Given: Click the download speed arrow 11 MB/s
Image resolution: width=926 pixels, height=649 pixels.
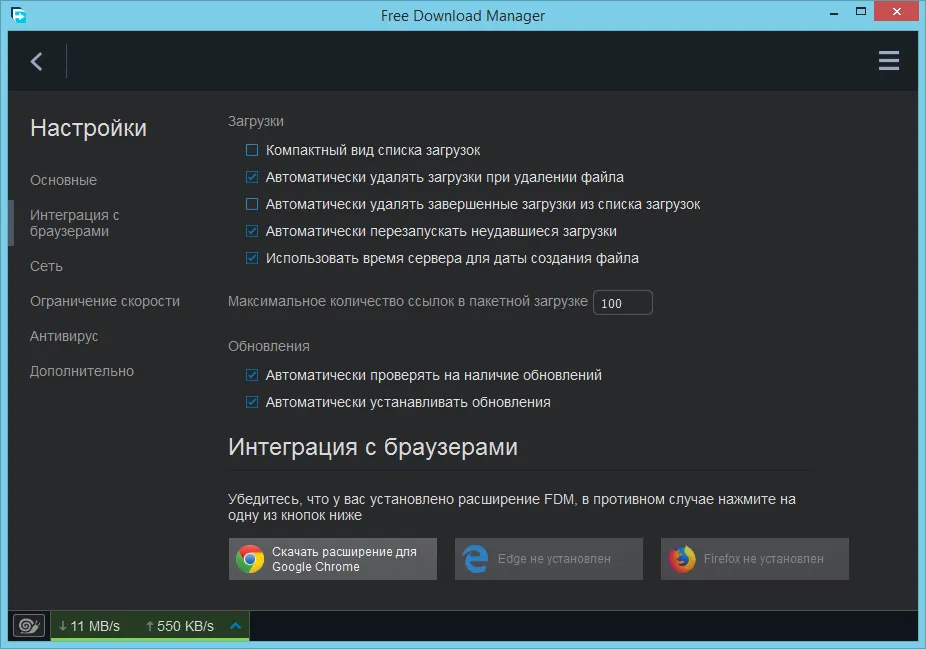Looking at the screenshot, I should coord(63,626).
